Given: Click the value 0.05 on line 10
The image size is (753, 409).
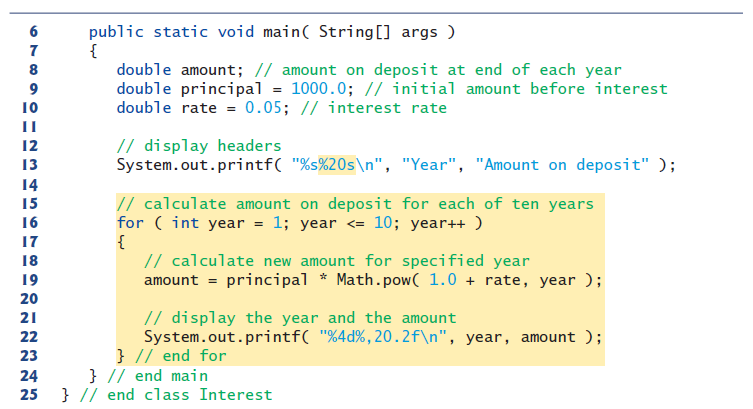Looking at the screenshot, I should (x=263, y=108).
